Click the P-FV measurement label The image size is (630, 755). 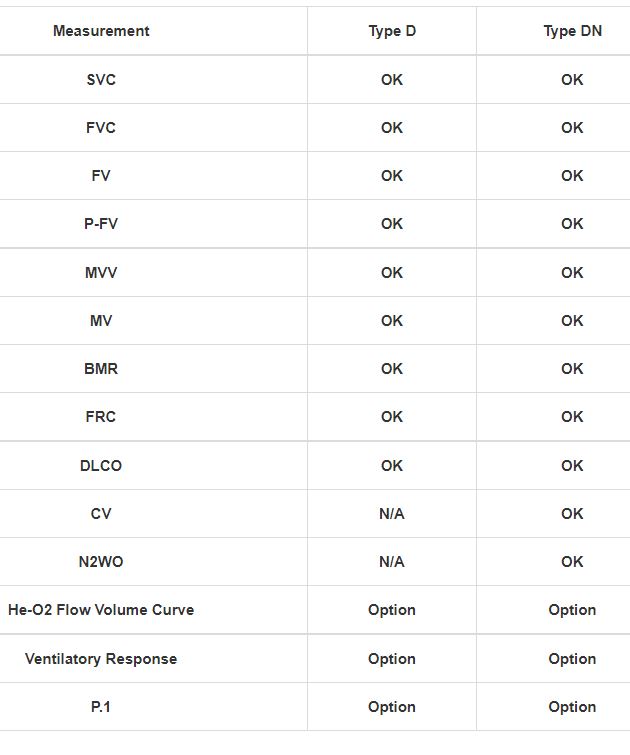101,224
